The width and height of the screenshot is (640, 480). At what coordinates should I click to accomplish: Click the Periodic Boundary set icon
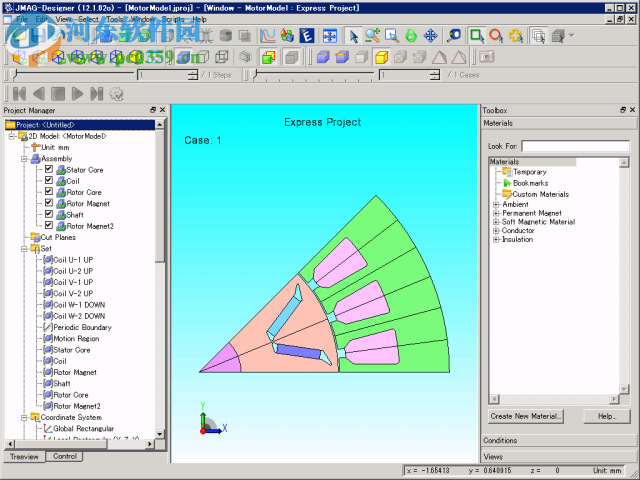point(47,327)
